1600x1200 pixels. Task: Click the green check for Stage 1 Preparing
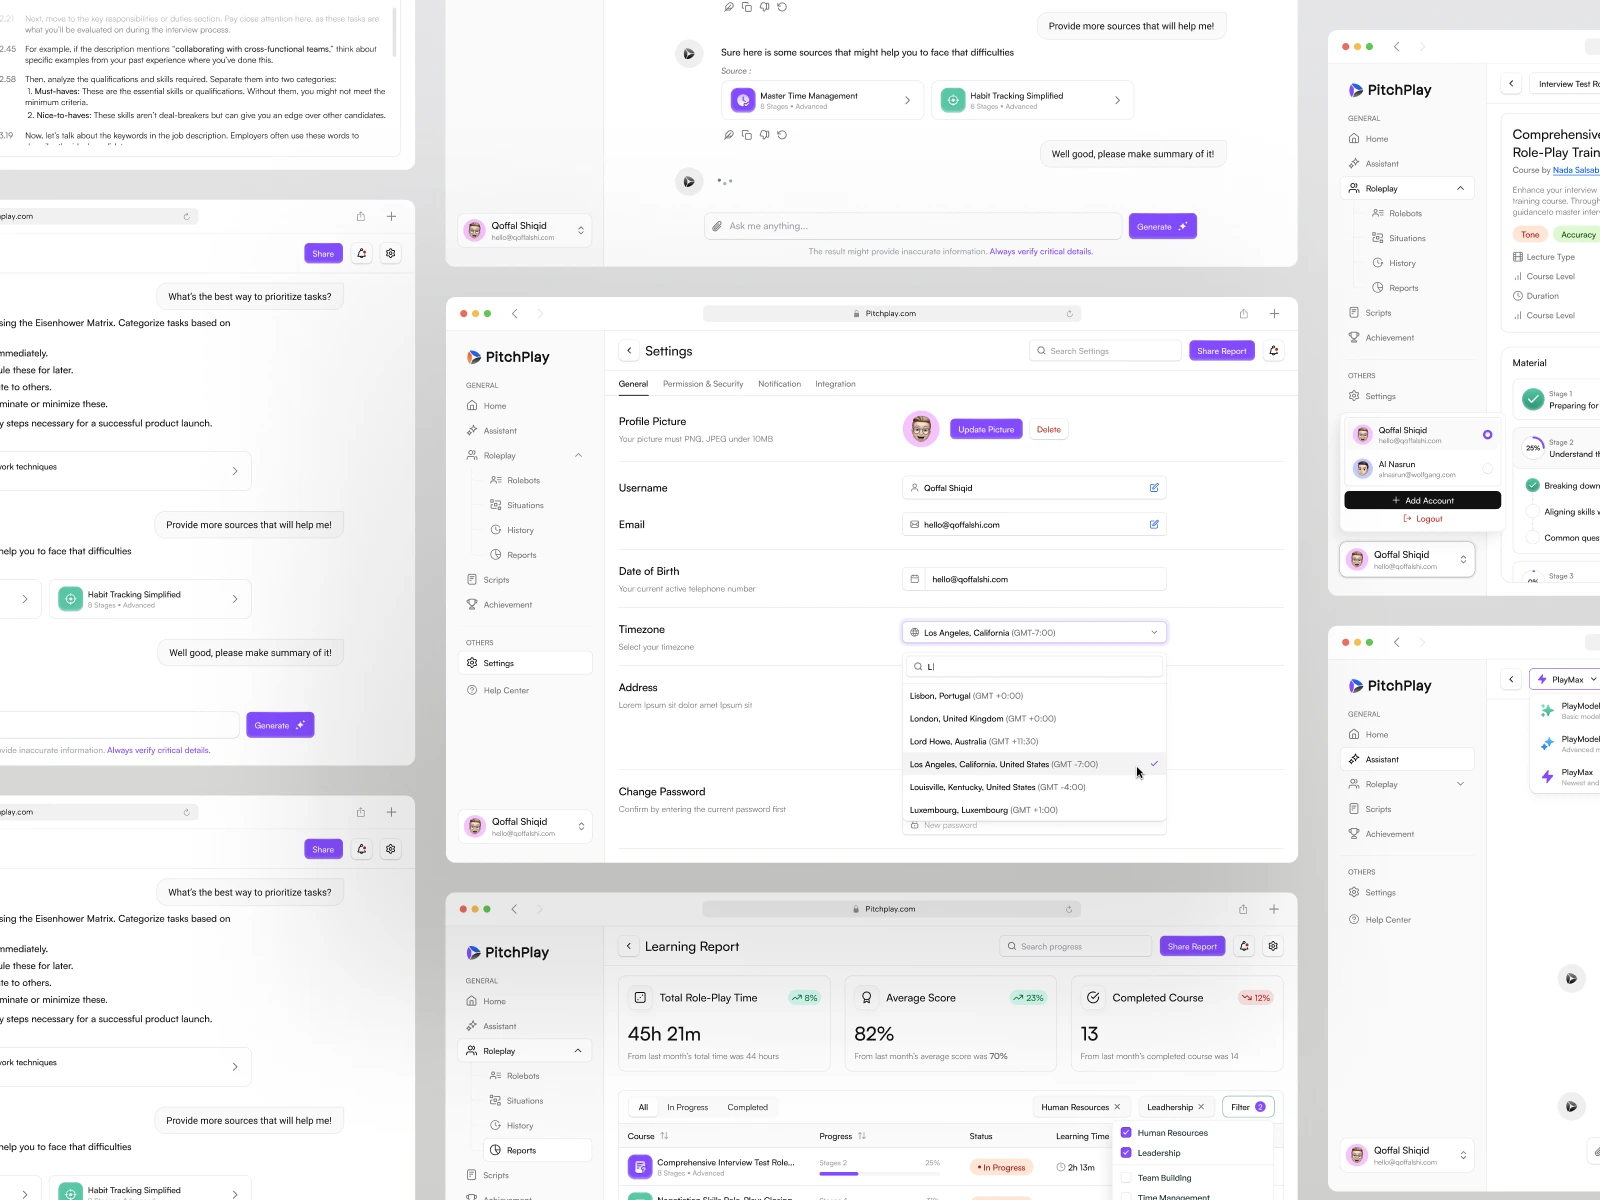pos(1533,399)
